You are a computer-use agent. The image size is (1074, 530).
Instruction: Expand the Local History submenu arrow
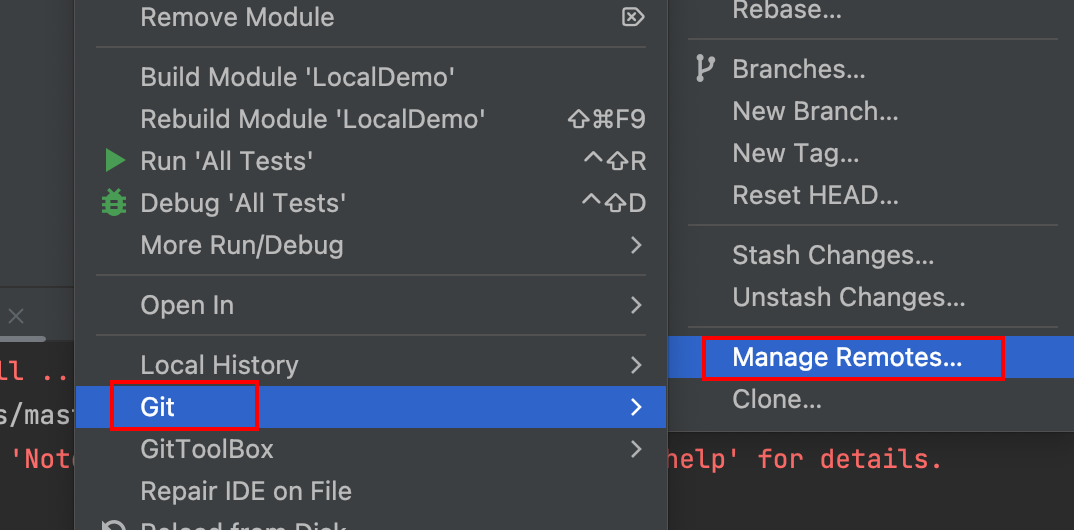(x=636, y=365)
